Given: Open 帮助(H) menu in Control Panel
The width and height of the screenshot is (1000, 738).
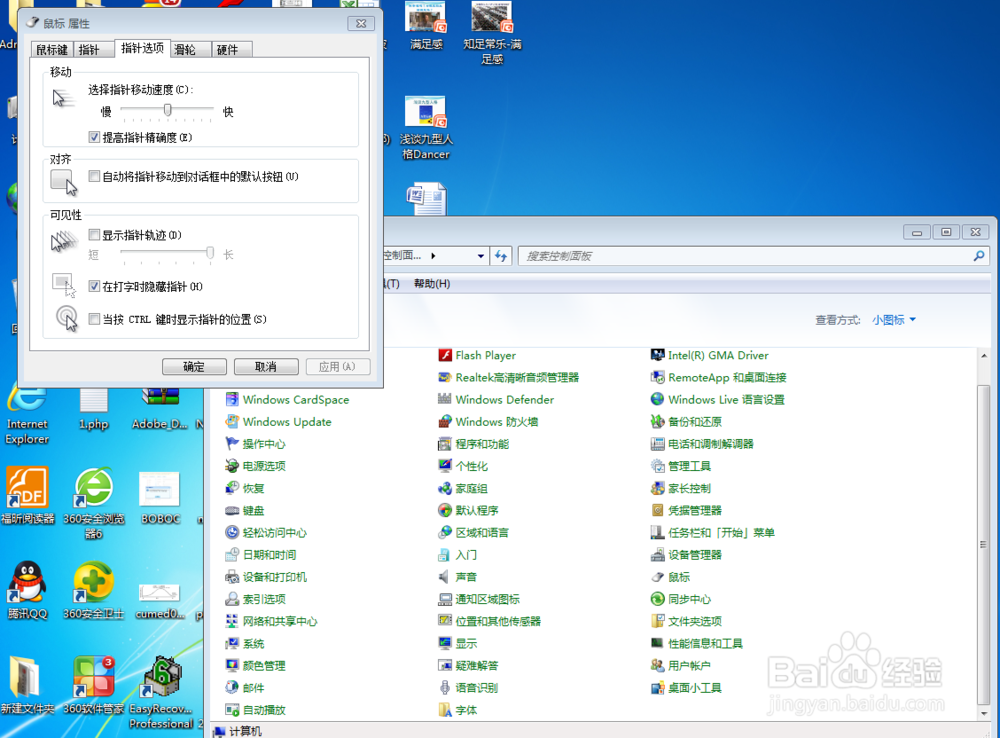Looking at the screenshot, I should point(432,283).
